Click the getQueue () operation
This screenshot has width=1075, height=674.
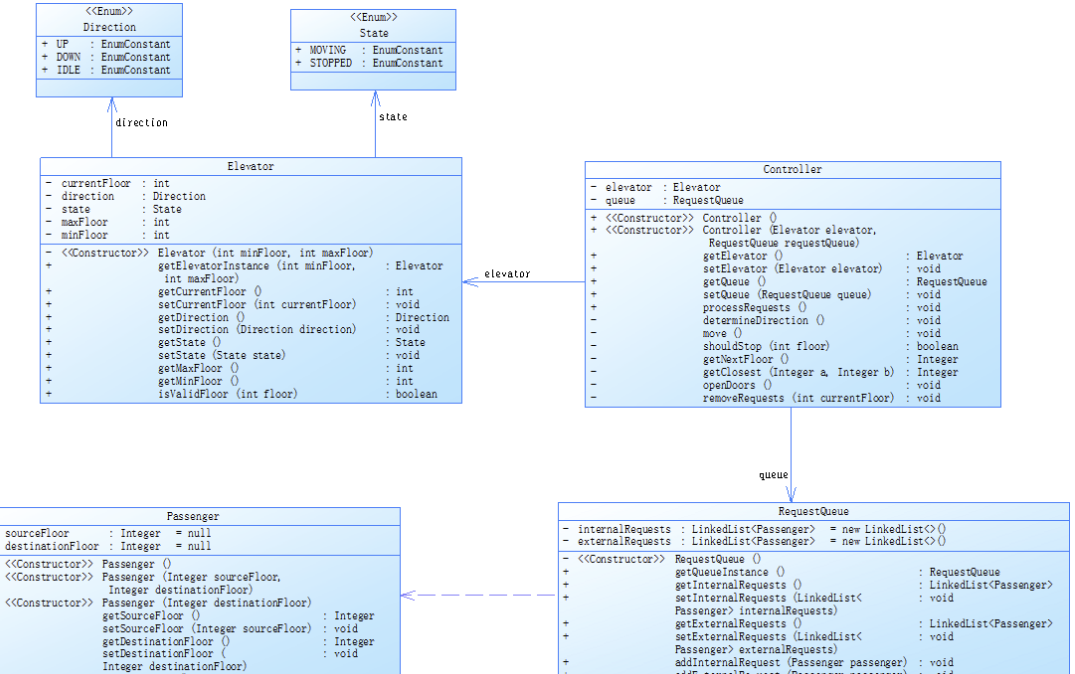click(x=789, y=282)
